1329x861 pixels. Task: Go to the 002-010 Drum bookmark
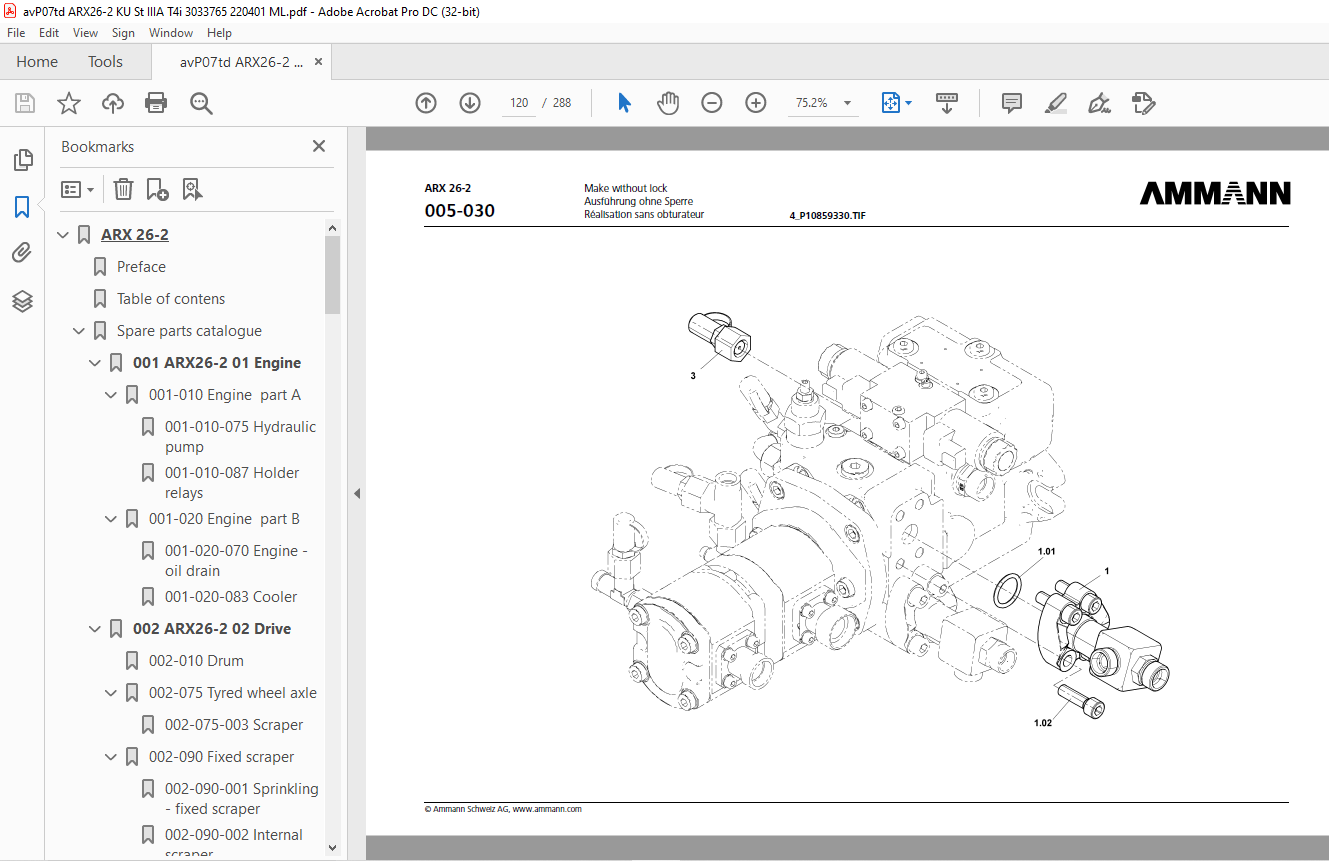coord(196,661)
